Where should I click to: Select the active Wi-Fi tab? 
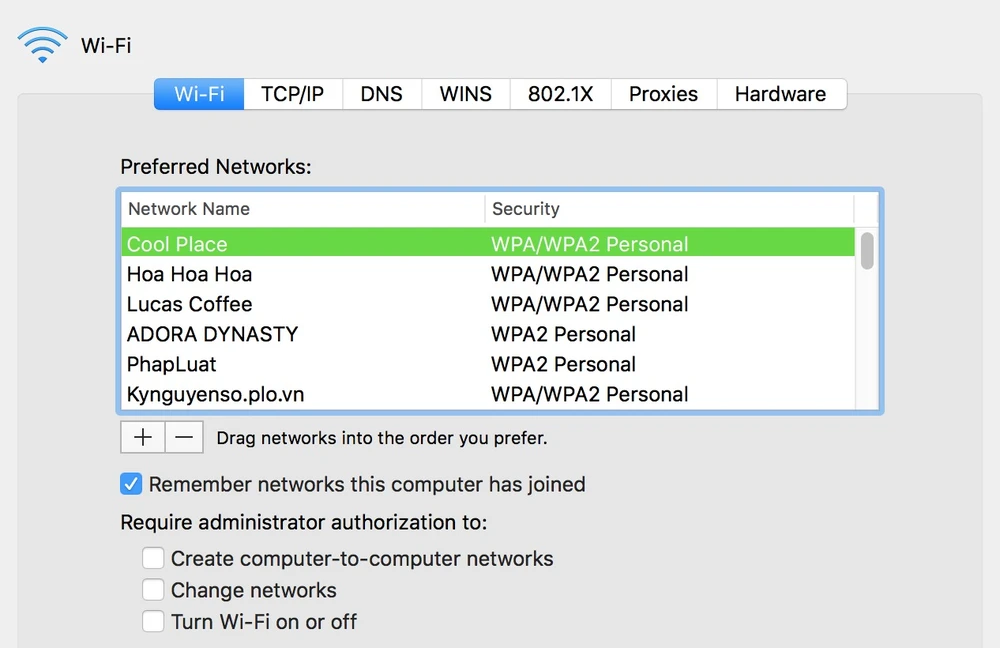pyautogui.click(x=199, y=94)
